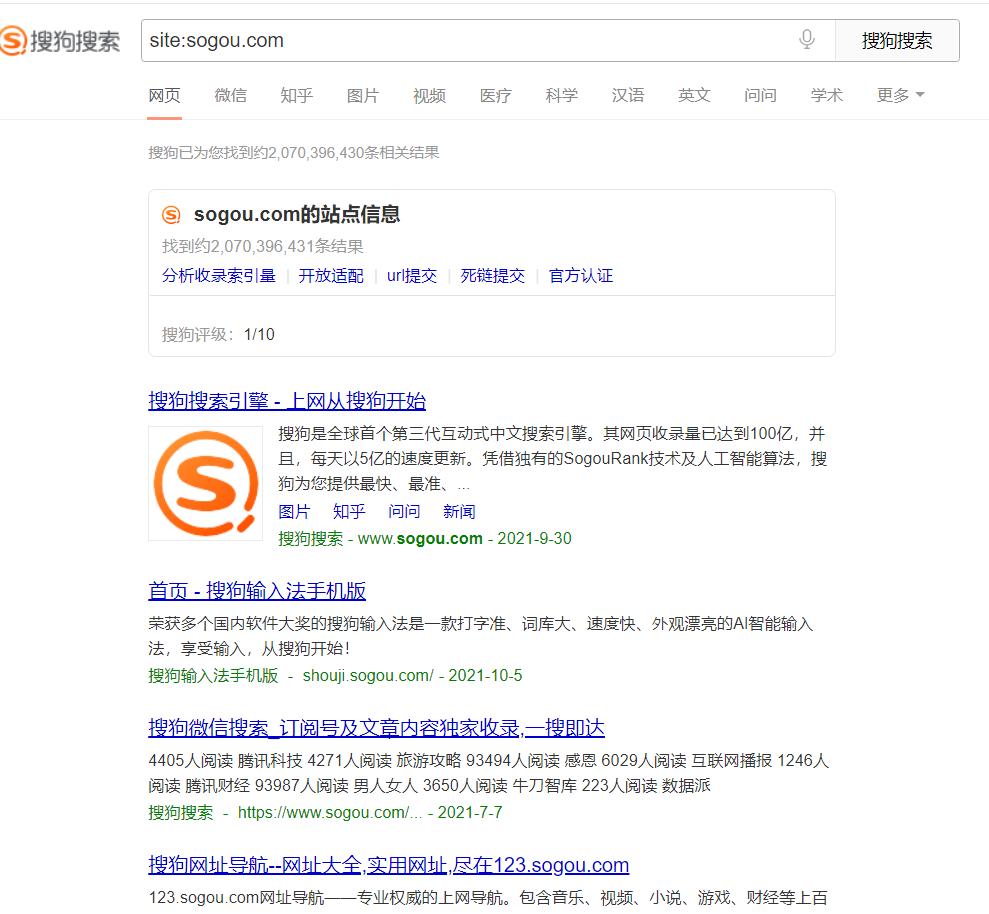
Task: Click the 搜狗搜索 search button
Action: pos(899,41)
